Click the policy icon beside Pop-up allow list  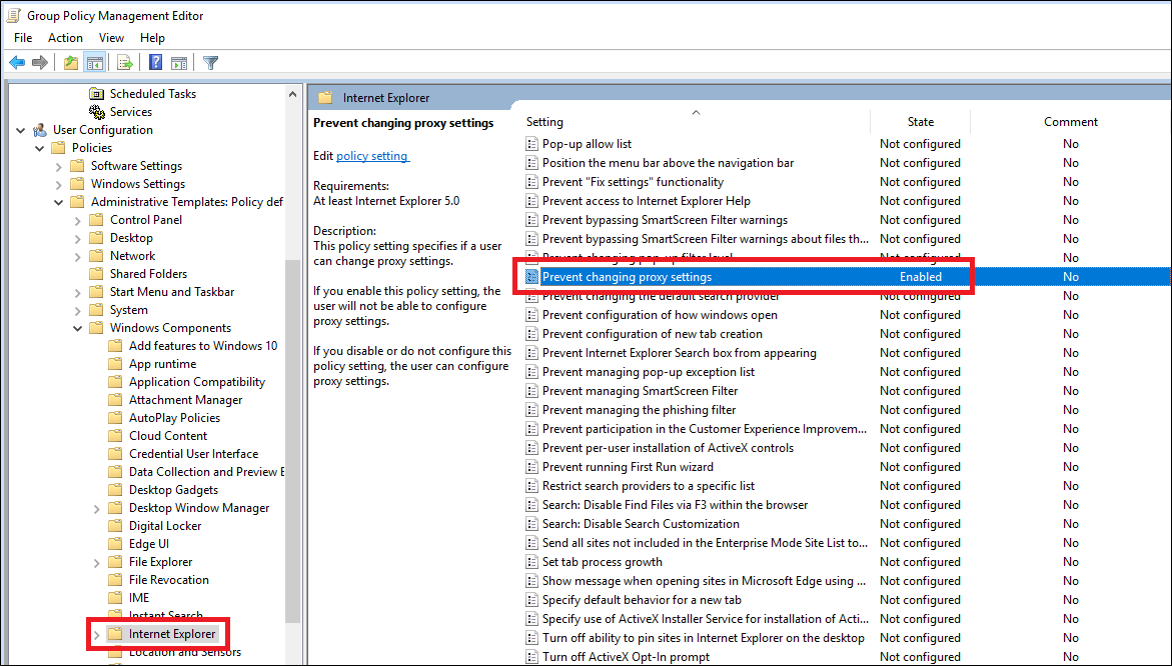pyautogui.click(x=531, y=144)
